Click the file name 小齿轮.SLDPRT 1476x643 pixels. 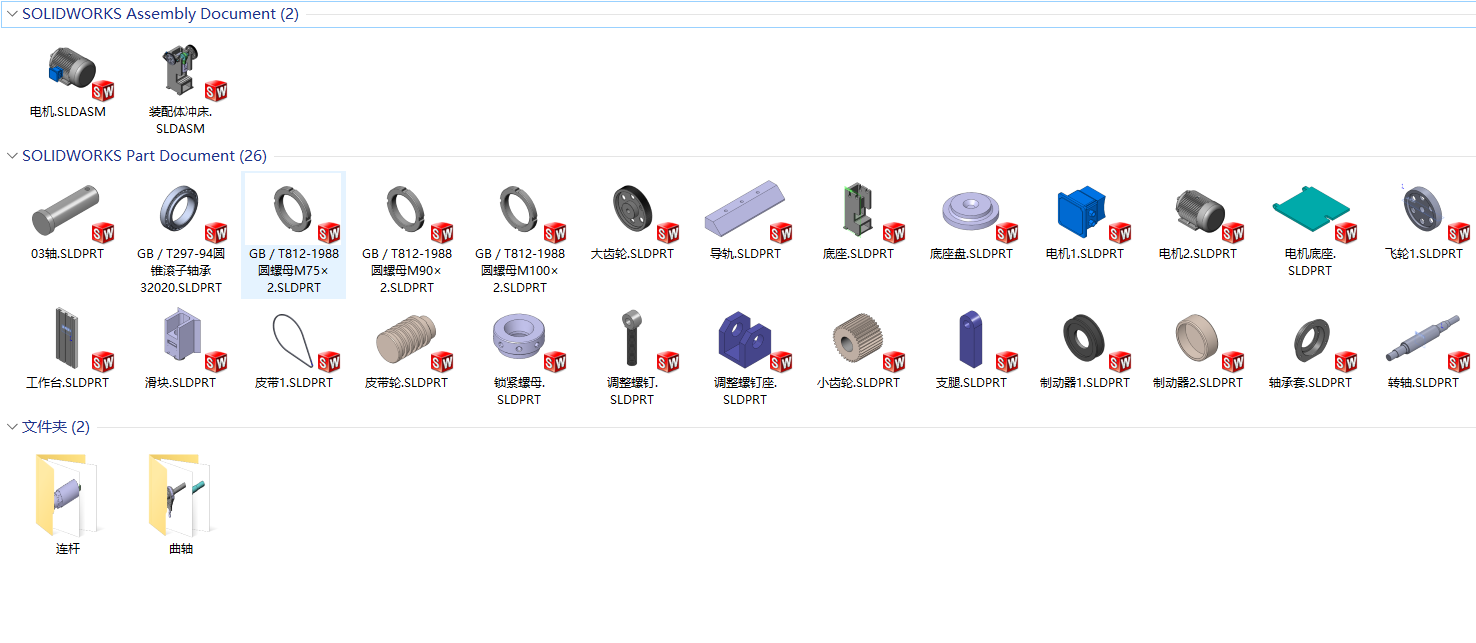pyautogui.click(x=858, y=383)
